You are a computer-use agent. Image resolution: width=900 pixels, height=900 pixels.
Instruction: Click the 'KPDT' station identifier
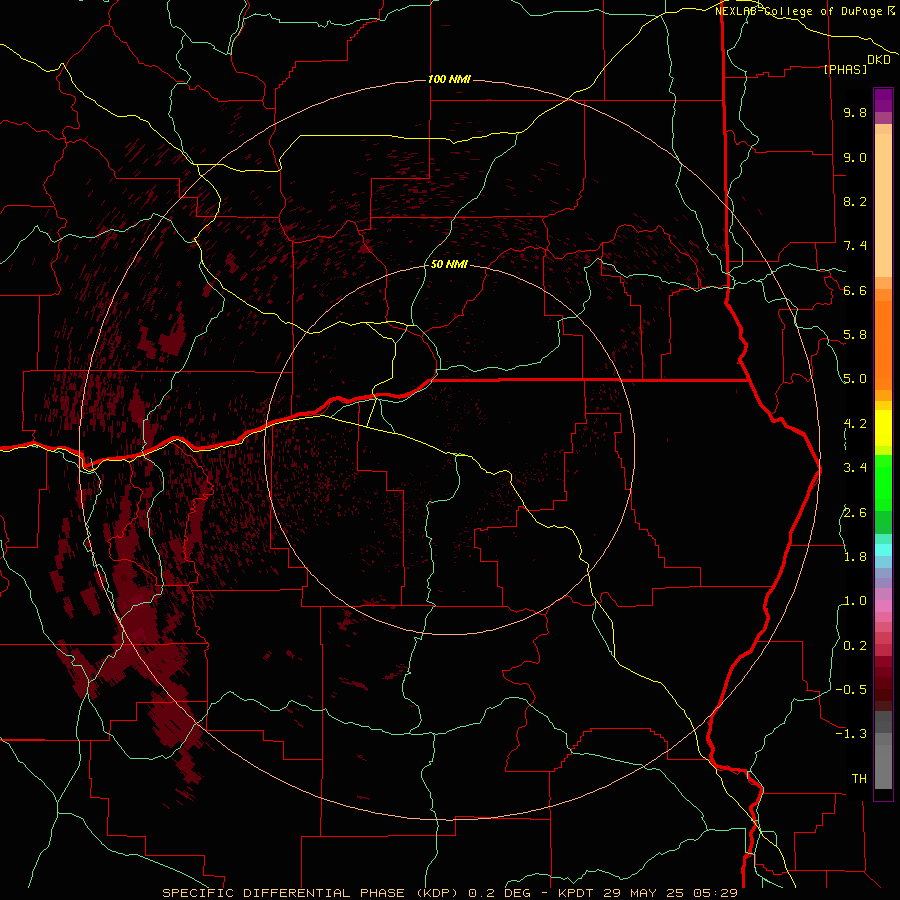(575, 893)
